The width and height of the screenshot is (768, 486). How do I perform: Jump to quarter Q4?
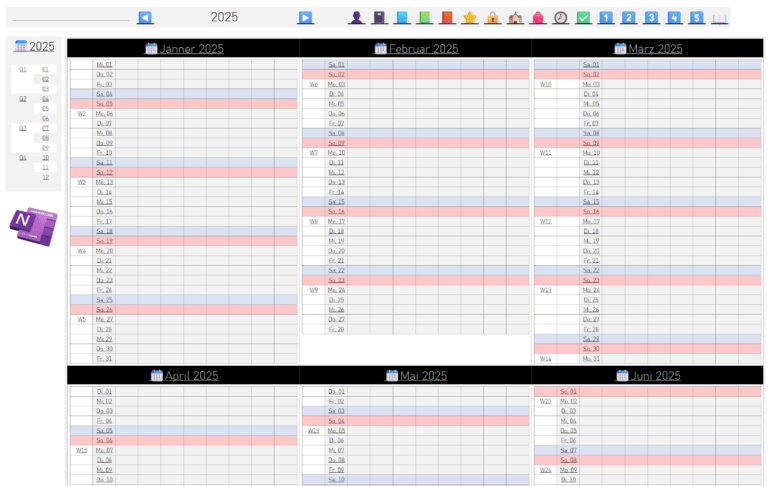(x=23, y=158)
